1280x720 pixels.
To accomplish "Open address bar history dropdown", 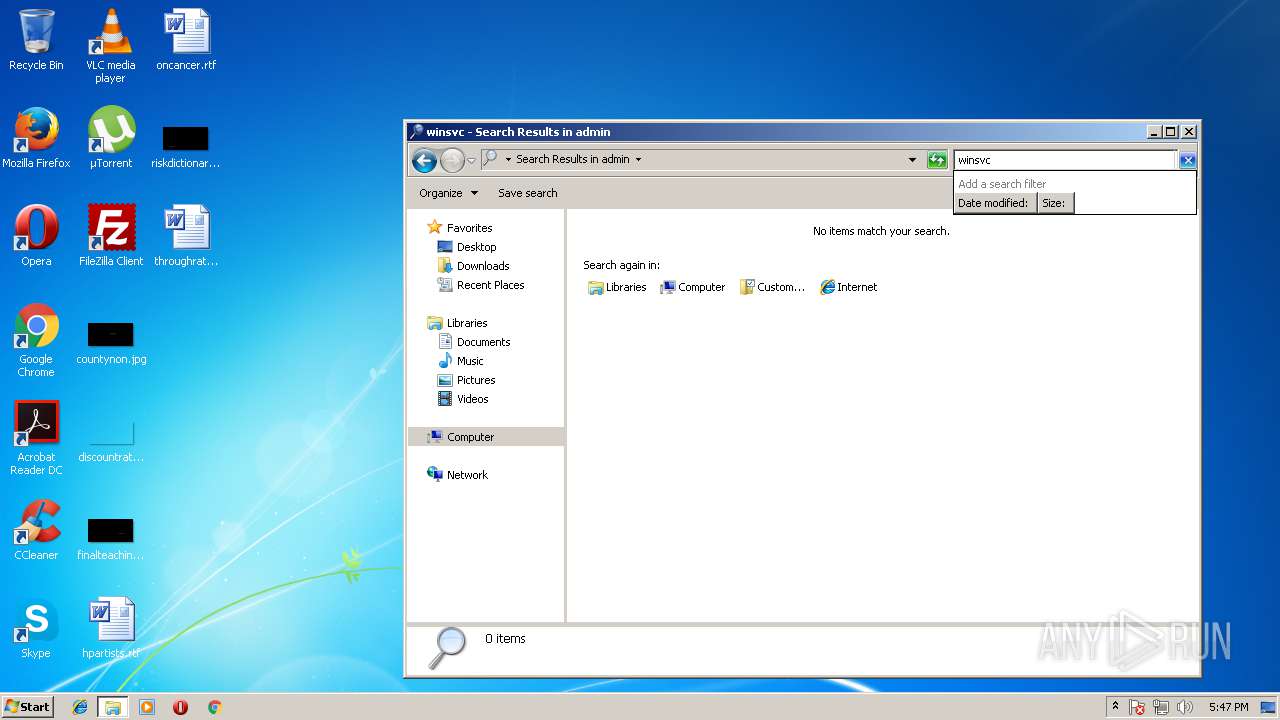I will coord(912,159).
